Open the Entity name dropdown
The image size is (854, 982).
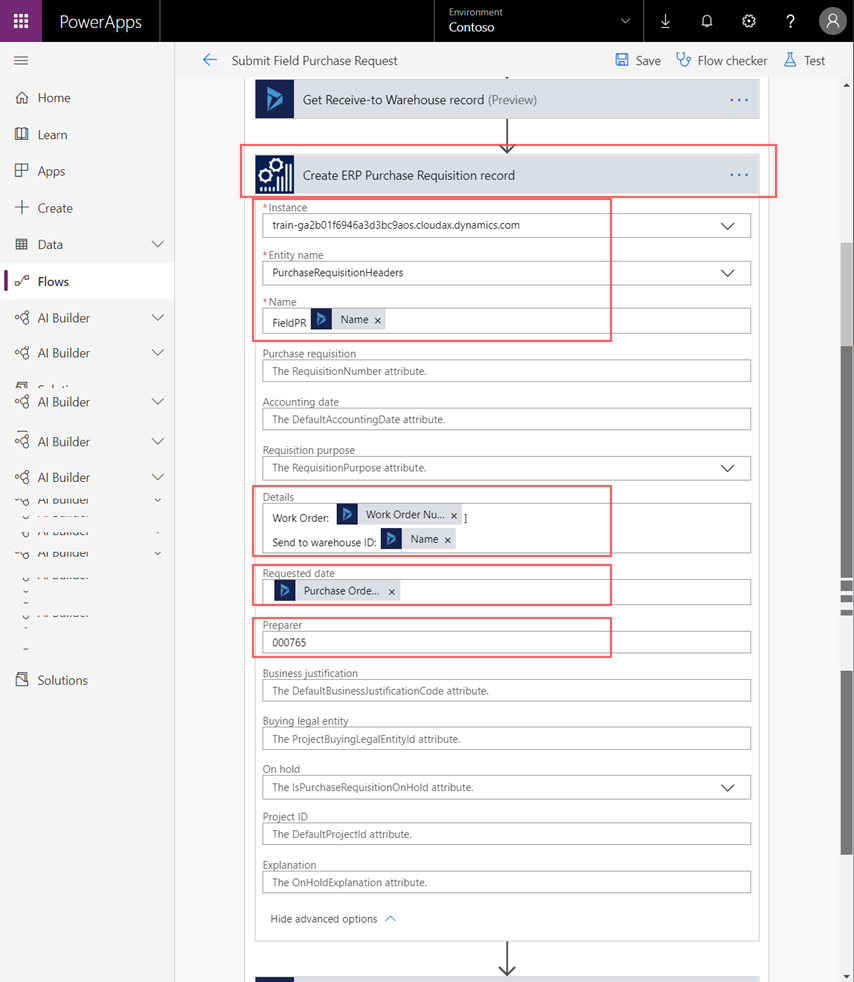(727, 273)
